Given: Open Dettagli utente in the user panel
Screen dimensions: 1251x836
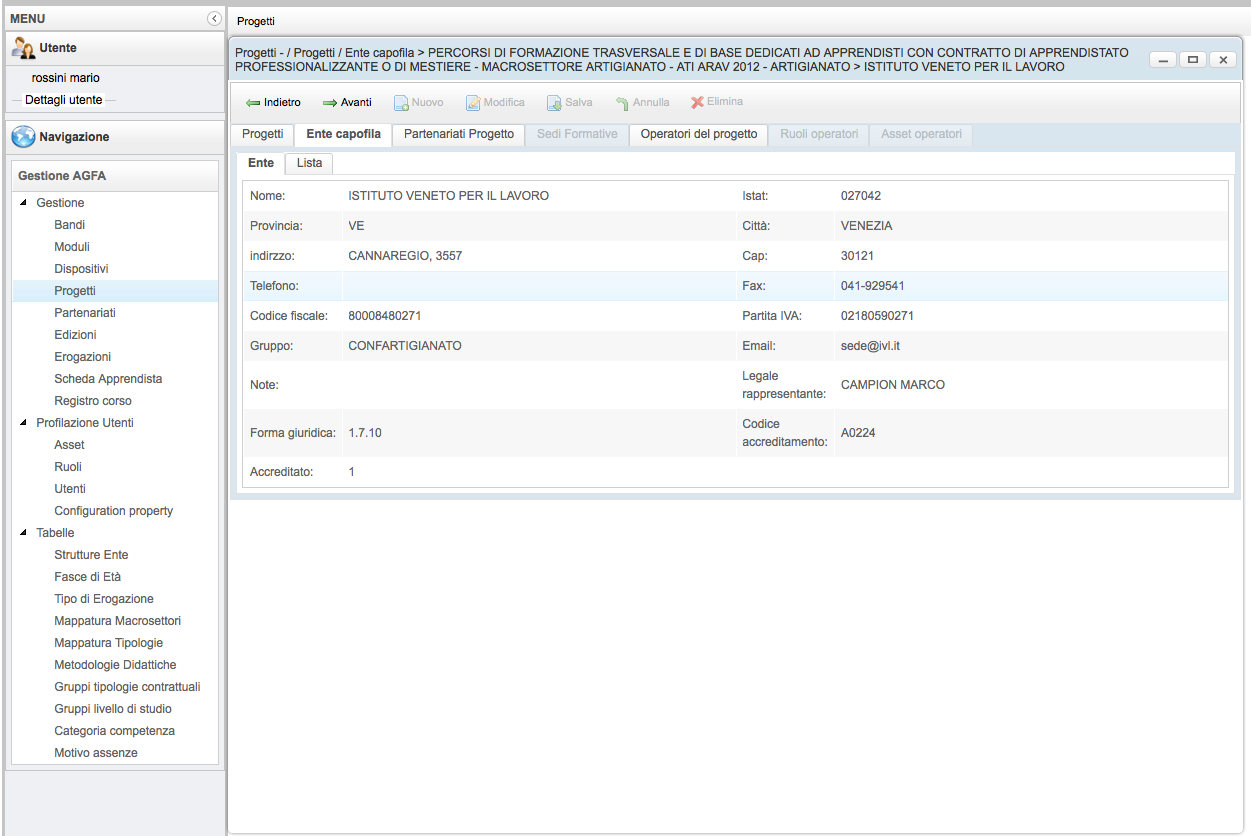Looking at the screenshot, I should [64, 100].
